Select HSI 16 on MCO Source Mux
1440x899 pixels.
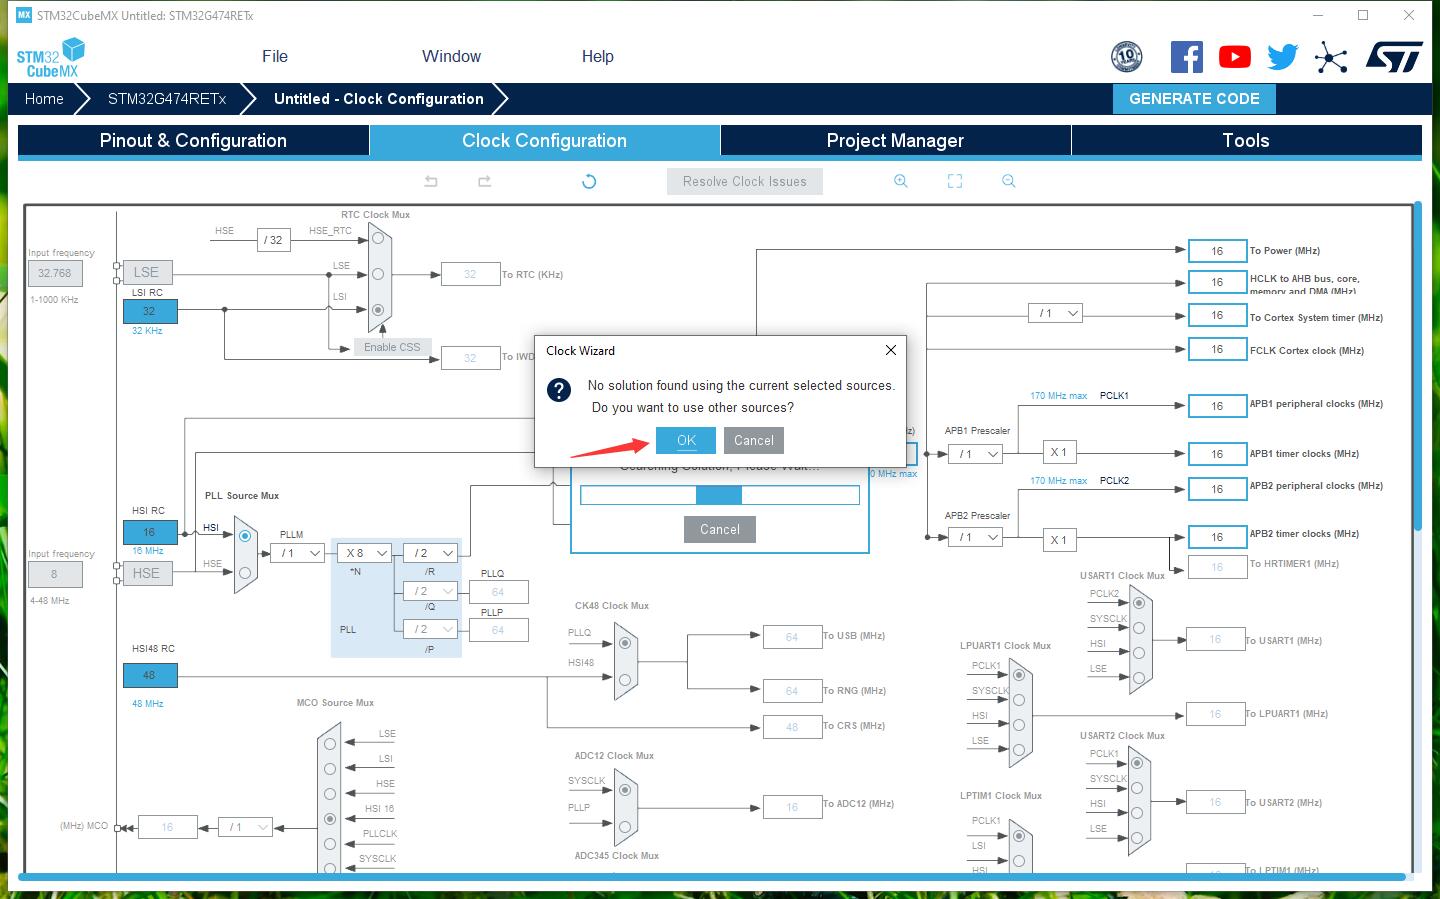(x=330, y=819)
